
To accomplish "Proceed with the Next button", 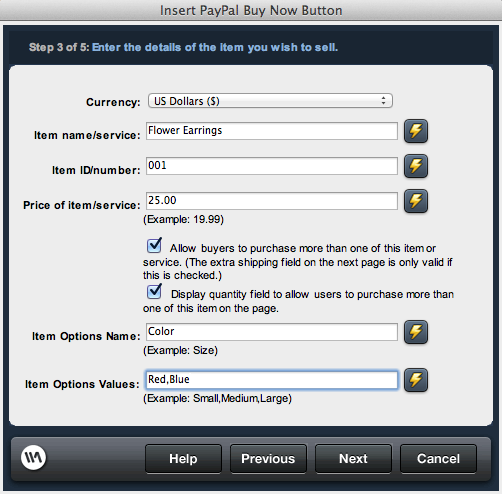I will click(353, 459).
